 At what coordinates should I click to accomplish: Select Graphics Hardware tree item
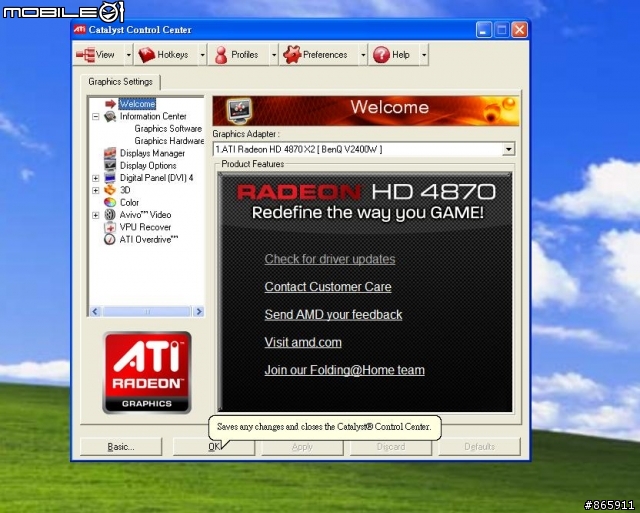point(169,141)
